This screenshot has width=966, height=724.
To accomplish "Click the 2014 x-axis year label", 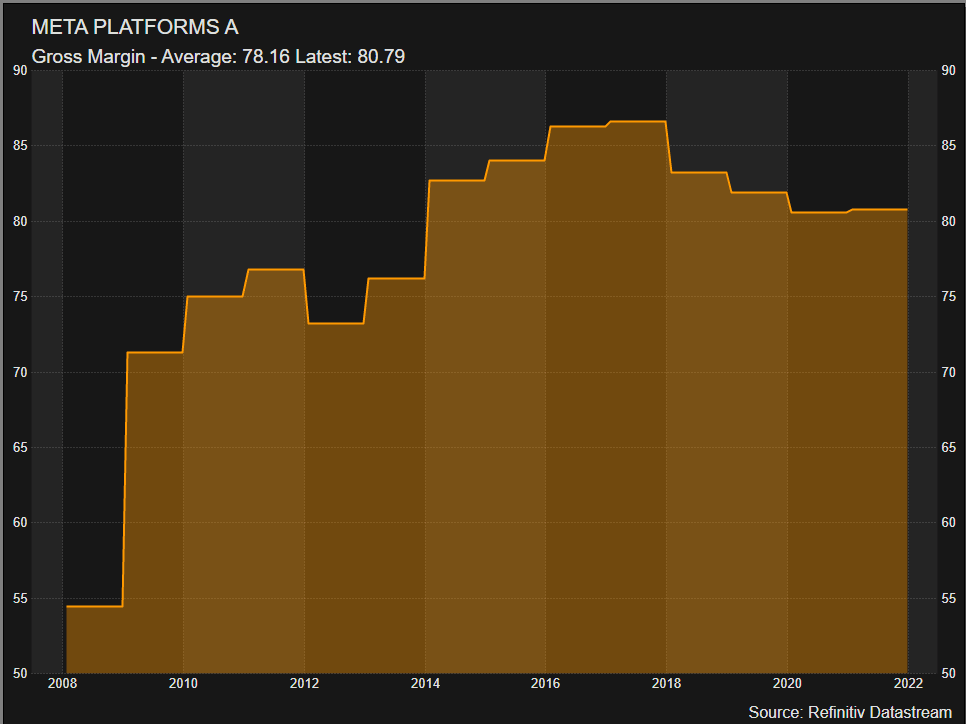I will tap(425, 683).
